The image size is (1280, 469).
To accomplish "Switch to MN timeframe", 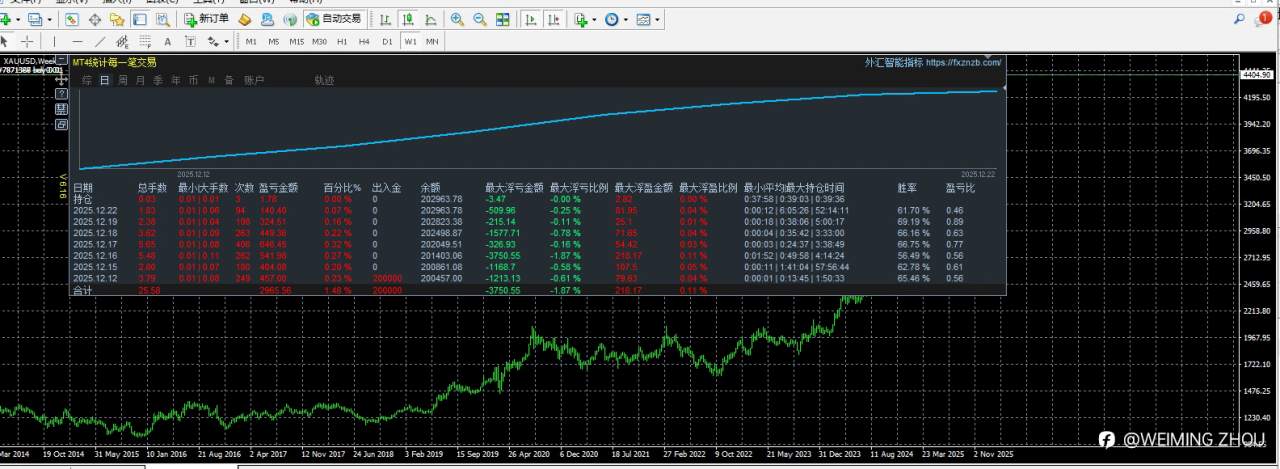I will pyautogui.click(x=432, y=41).
